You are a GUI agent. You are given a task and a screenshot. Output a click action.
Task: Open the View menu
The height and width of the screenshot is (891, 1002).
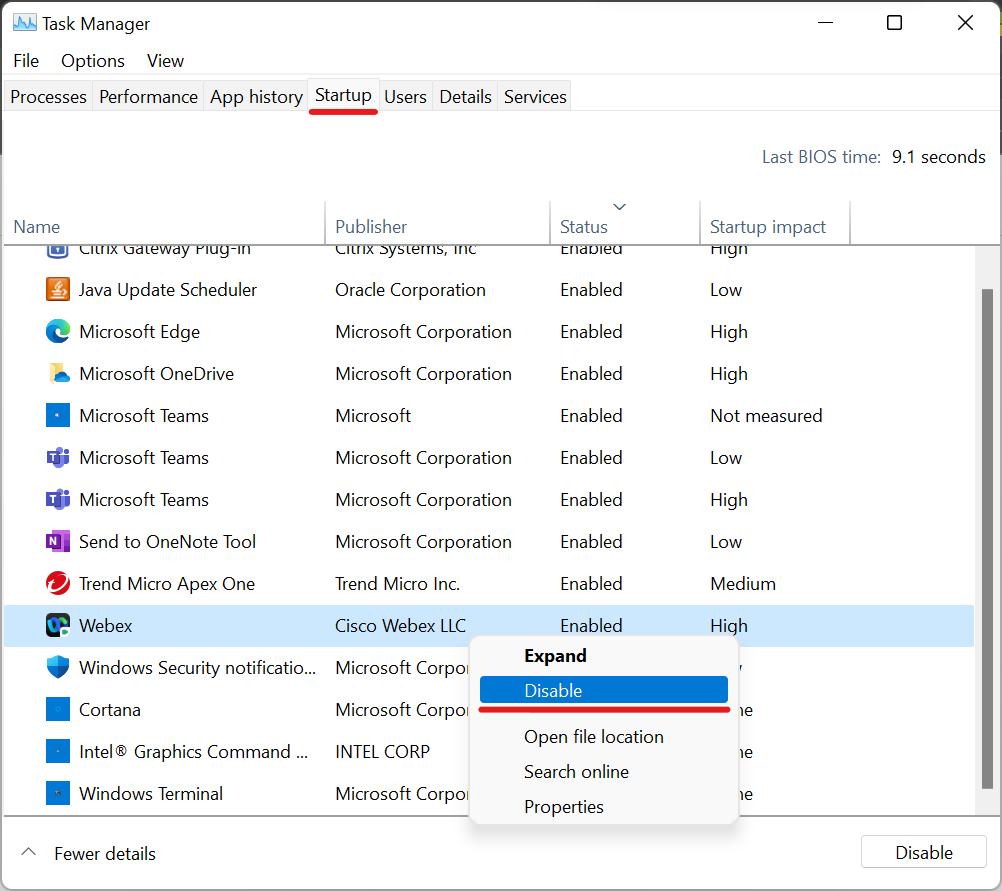tap(166, 61)
